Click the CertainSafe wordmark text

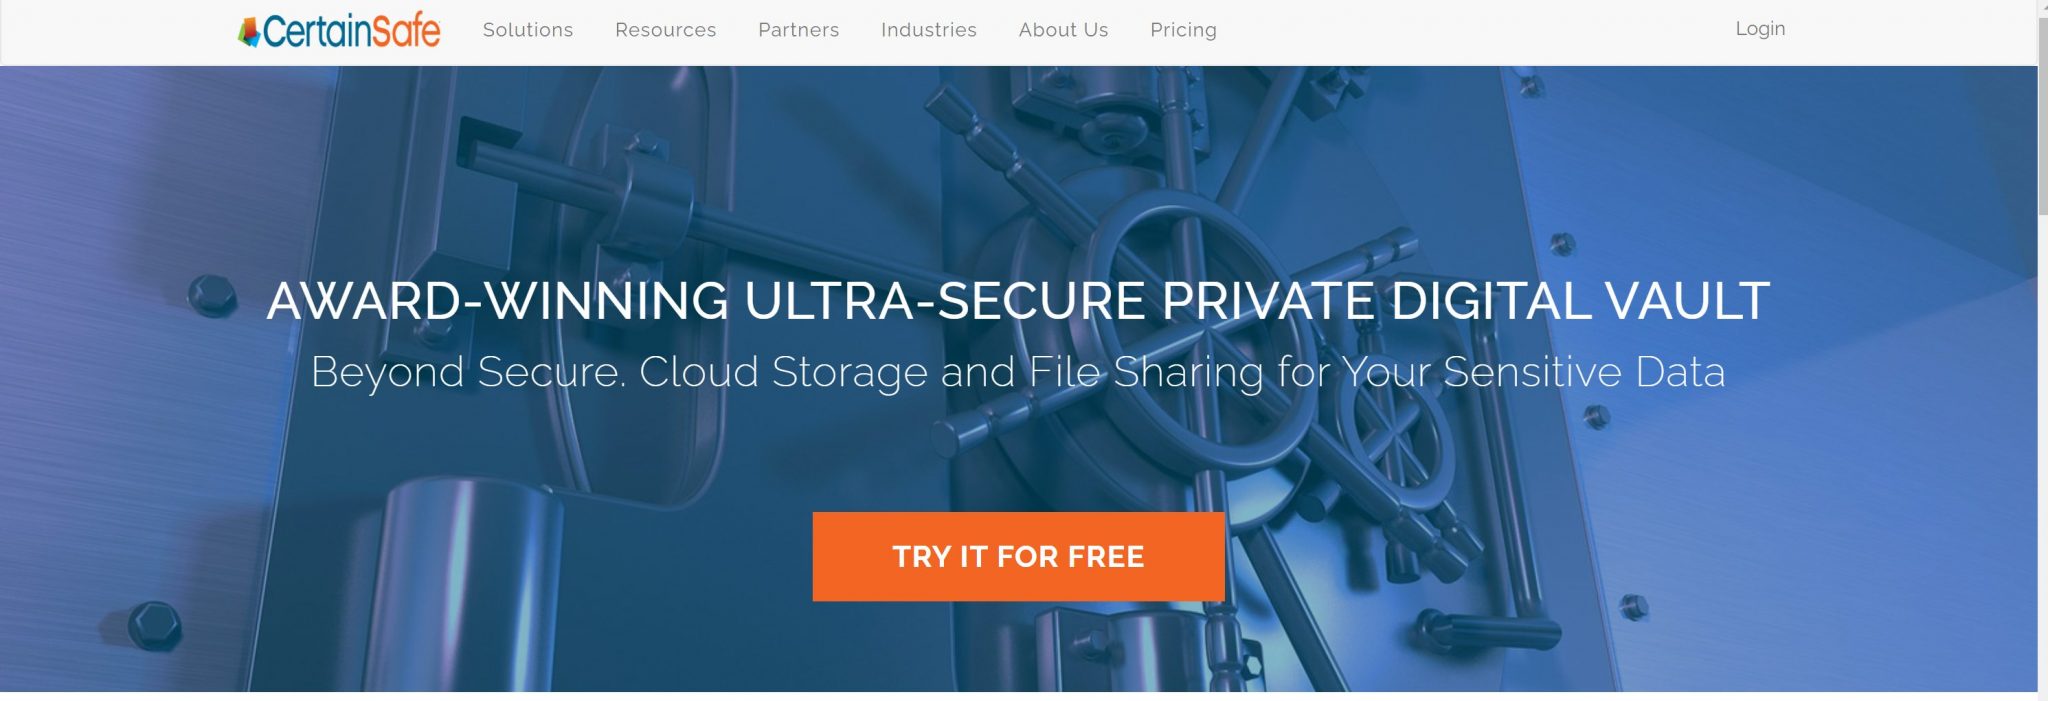click(352, 31)
